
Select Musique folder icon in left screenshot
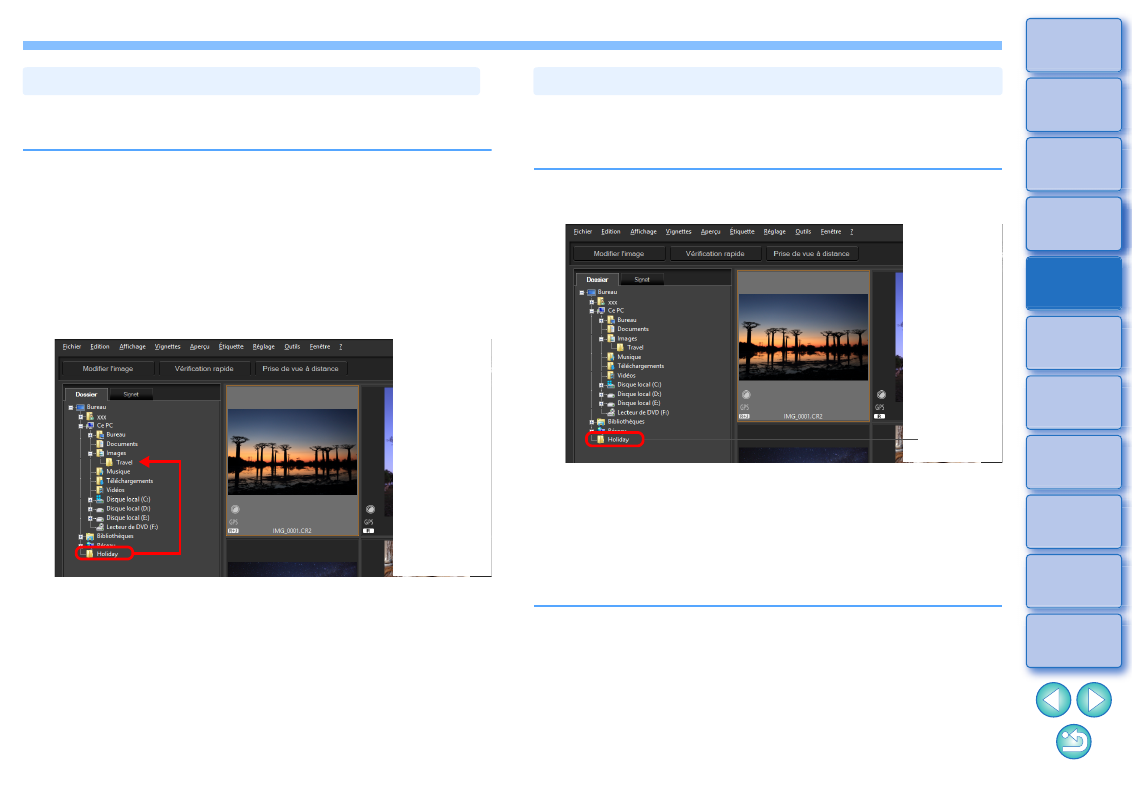[x=100, y=471]
